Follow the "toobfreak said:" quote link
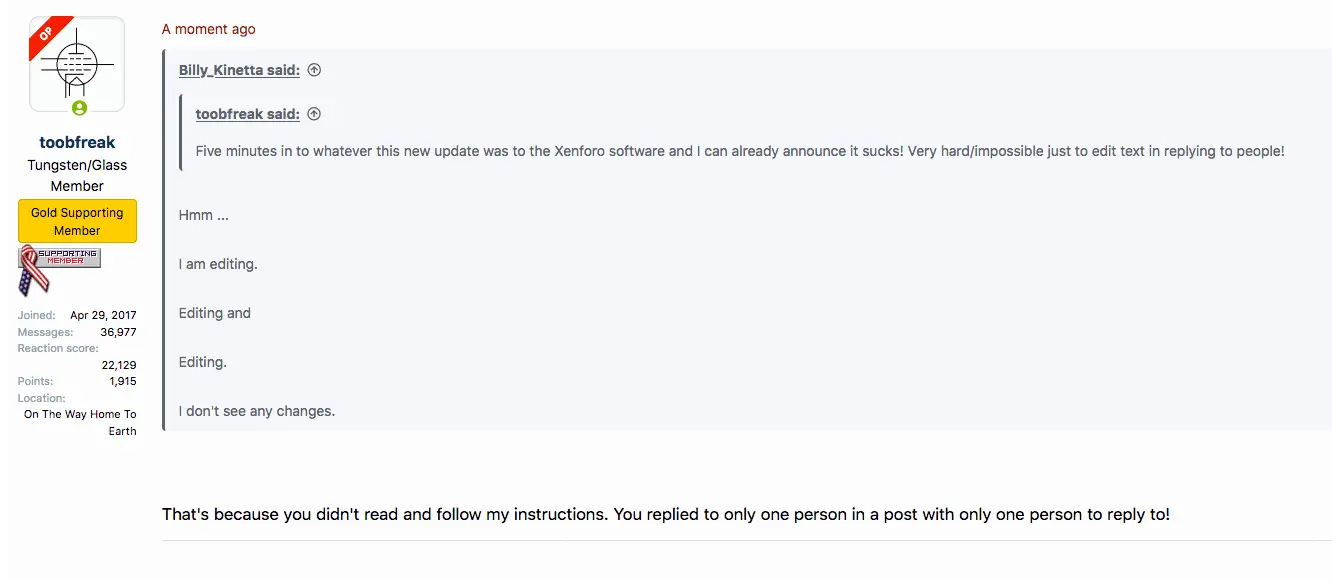This screenshot has width=1332, height=581. 247,114
